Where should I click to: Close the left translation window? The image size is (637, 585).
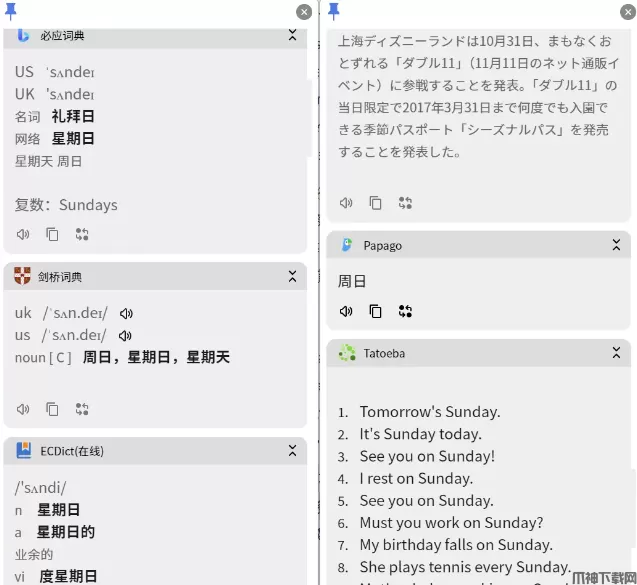304,12
